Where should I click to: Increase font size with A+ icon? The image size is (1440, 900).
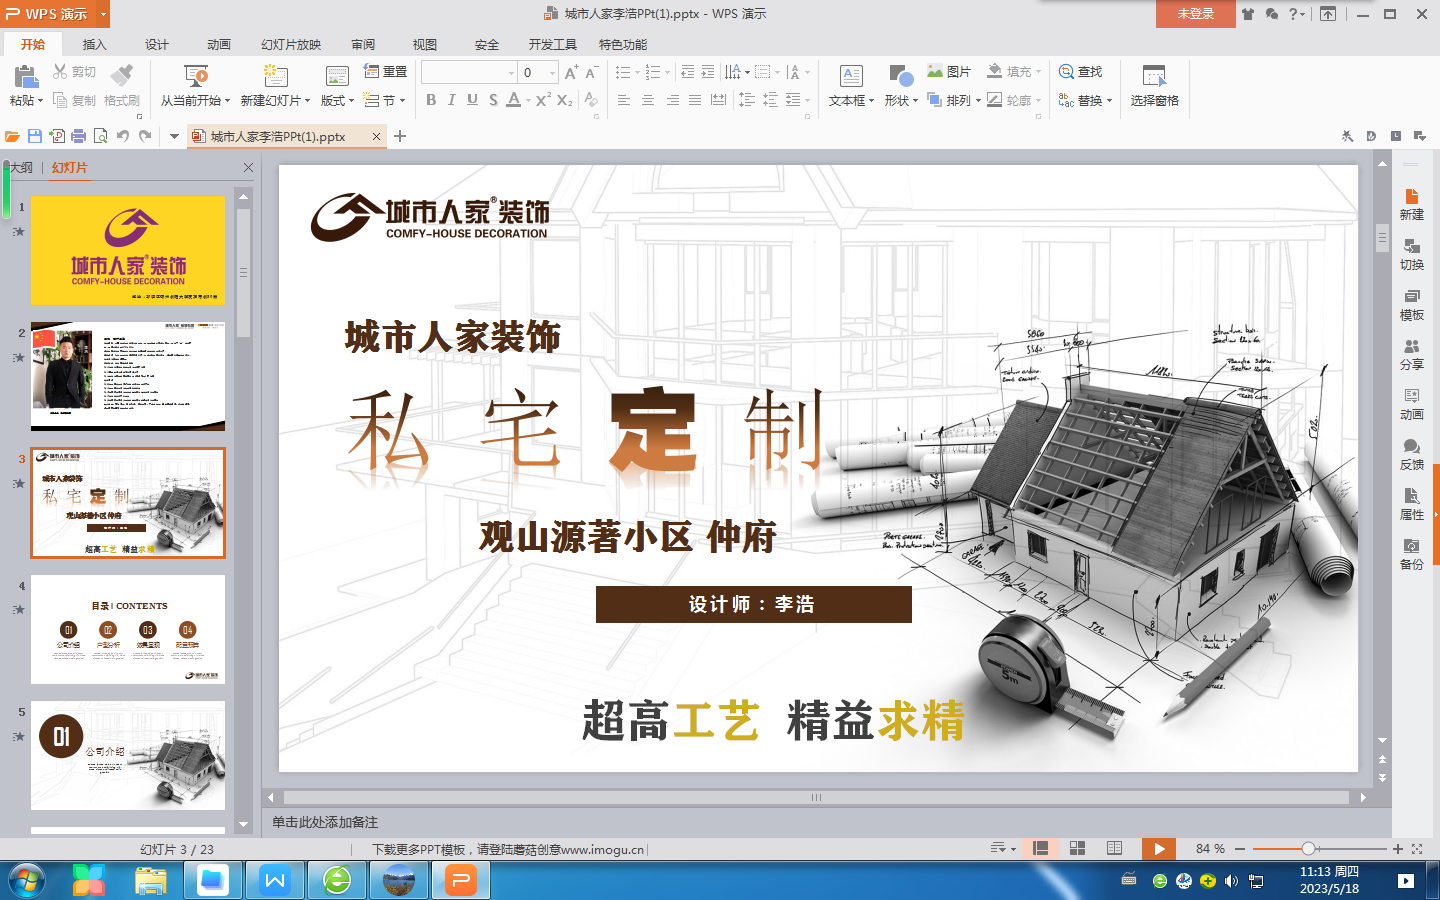(x=571, y=72)
